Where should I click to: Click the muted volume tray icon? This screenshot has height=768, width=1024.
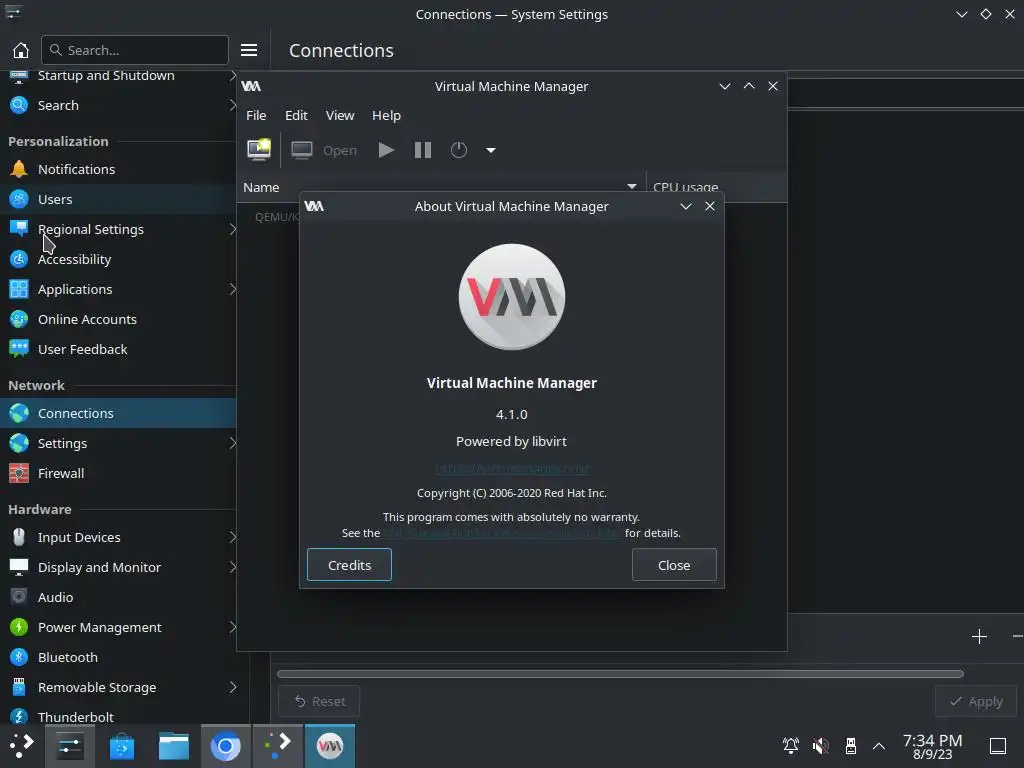point(821,746)
